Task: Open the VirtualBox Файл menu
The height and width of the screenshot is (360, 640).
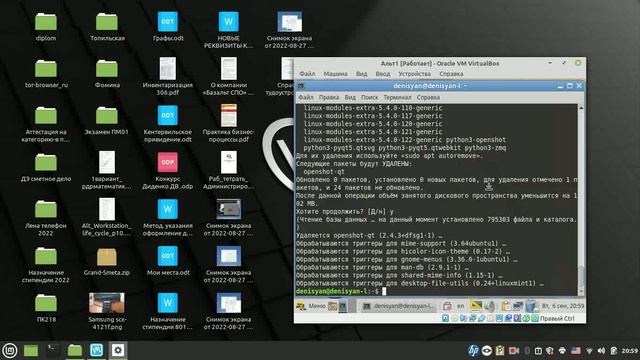Action: 307,74
